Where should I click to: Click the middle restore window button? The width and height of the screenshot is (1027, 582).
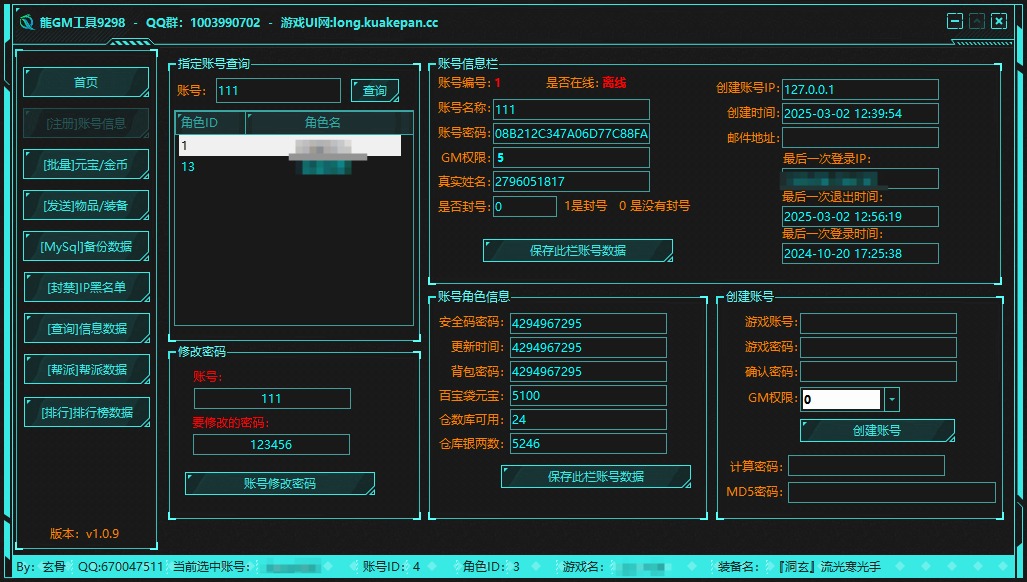[977, 21]
